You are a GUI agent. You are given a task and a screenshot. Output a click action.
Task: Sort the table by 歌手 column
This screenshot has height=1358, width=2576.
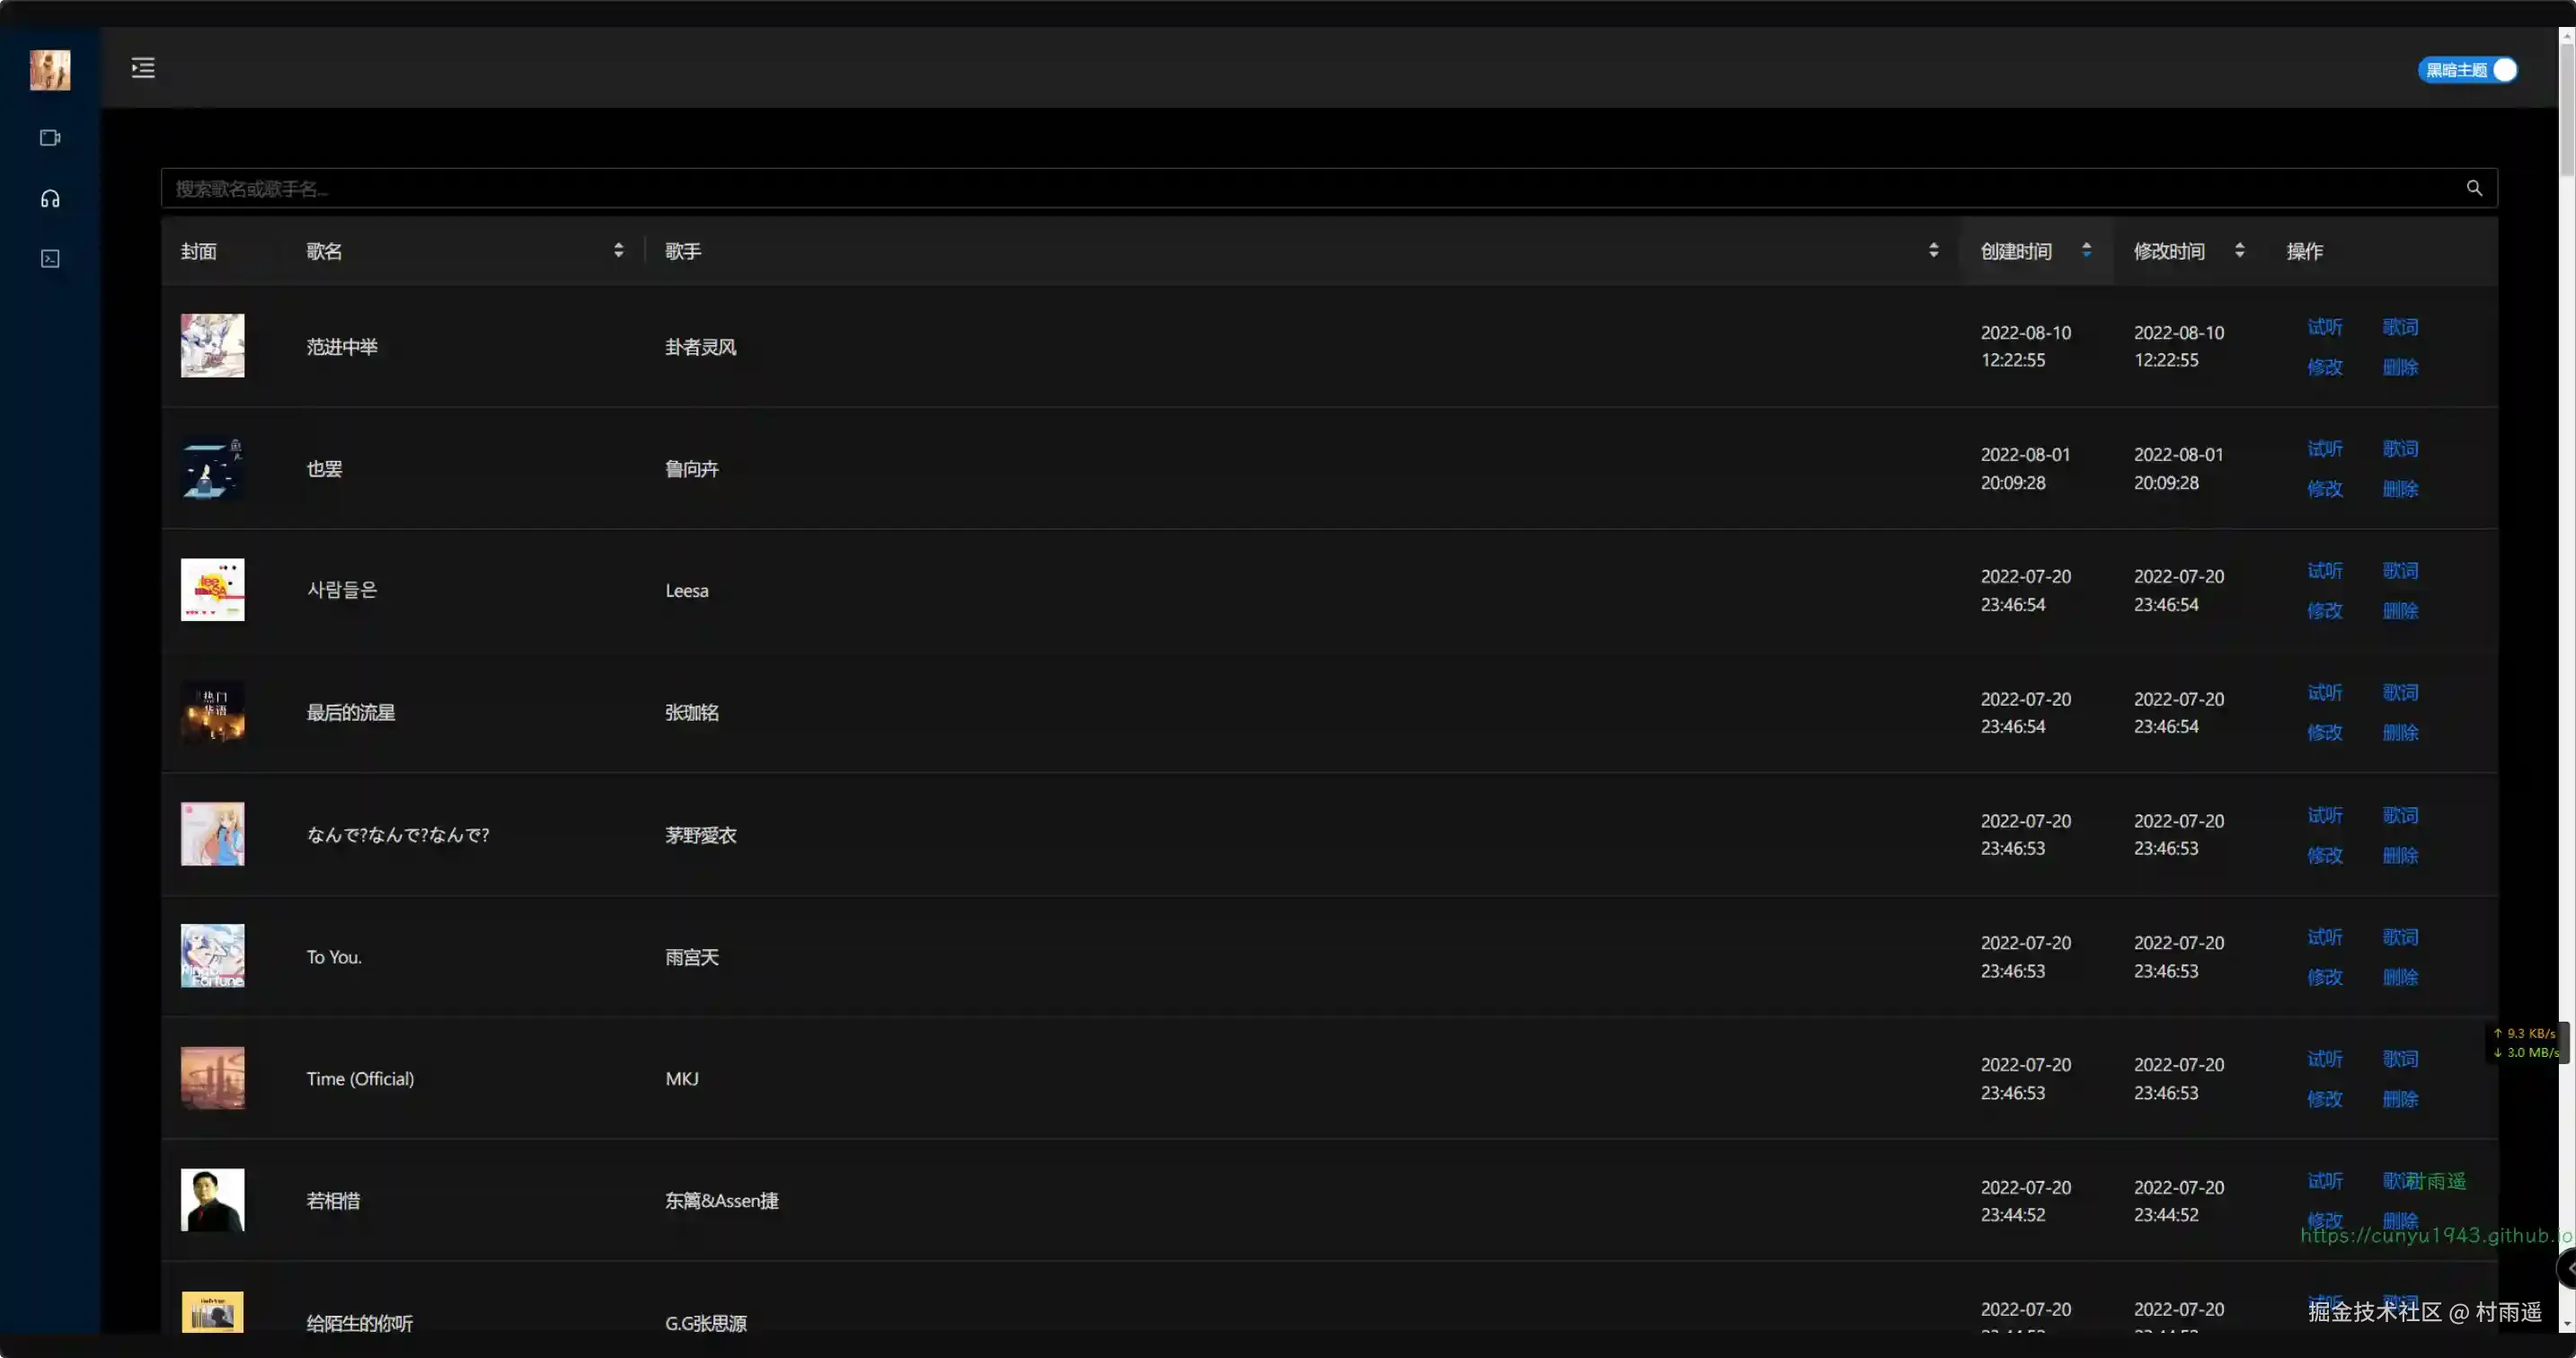[x=1933, y=250]
